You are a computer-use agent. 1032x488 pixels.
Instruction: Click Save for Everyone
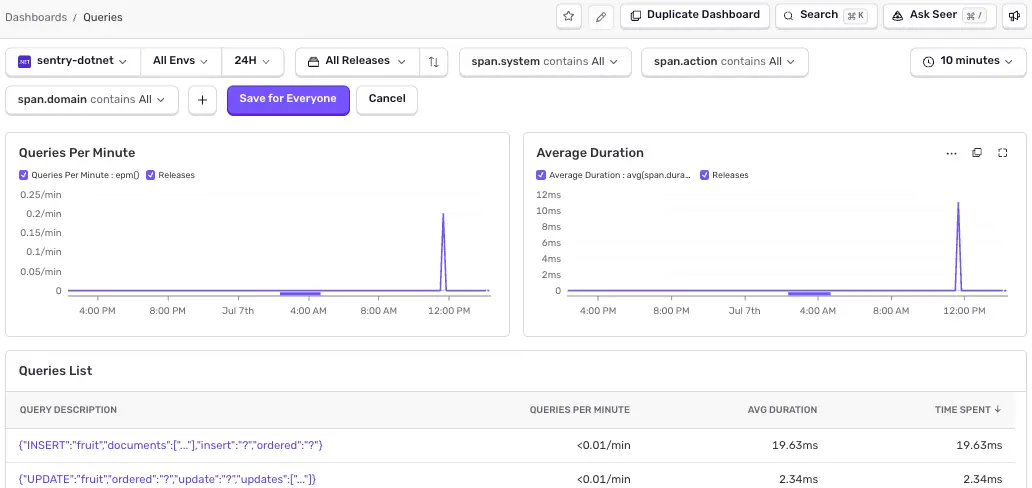click(288, 99)
